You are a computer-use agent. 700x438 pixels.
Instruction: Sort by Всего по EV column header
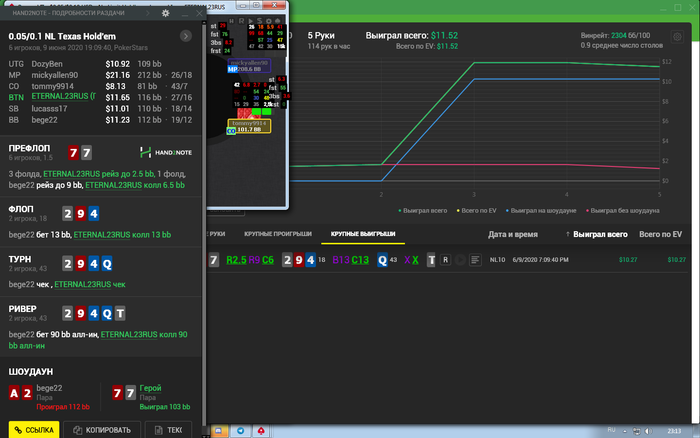click(660, 234)
